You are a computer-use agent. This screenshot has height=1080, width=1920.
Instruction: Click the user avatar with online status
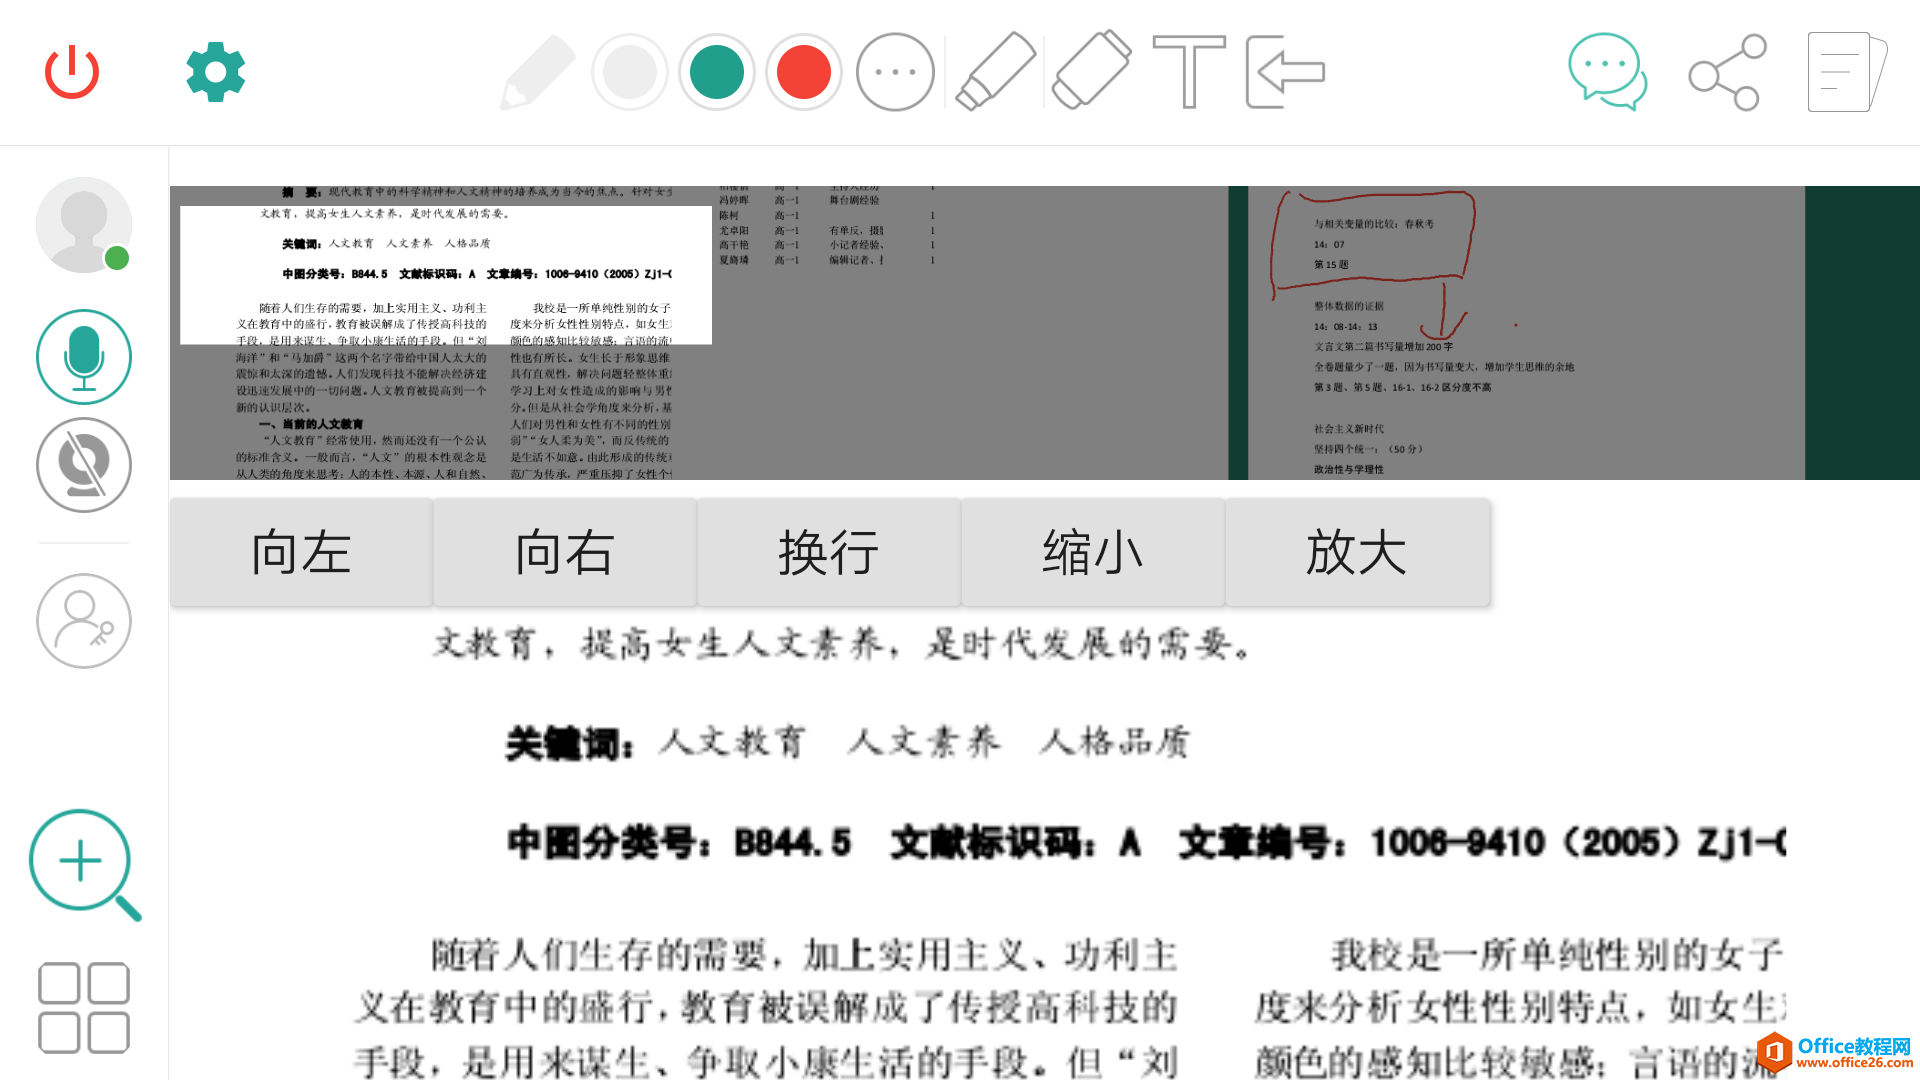pyautogui.click(x=84, y=225)
